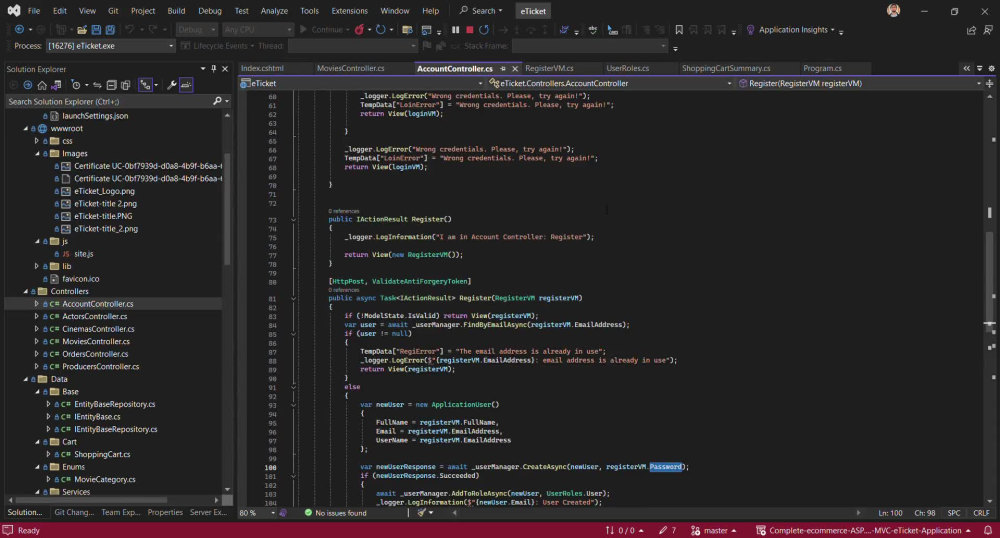
Task: Click the Save file toolbar icon
Action: click(96, 29)
